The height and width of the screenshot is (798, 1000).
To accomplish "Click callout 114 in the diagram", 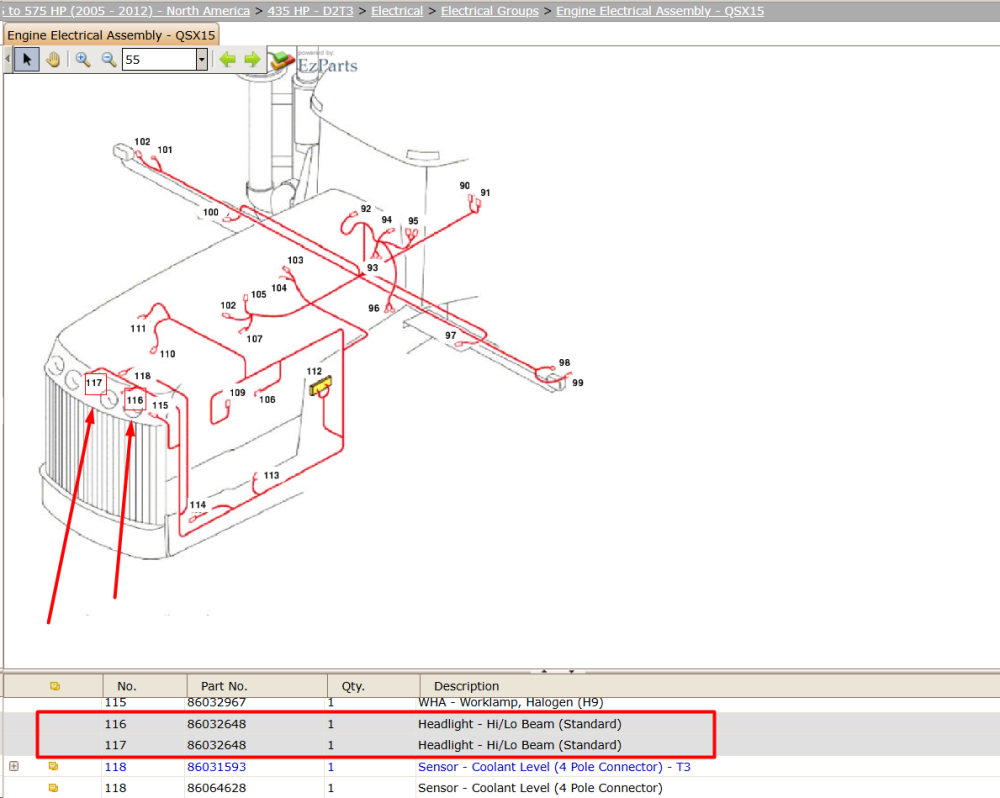I will pos(198,505).
